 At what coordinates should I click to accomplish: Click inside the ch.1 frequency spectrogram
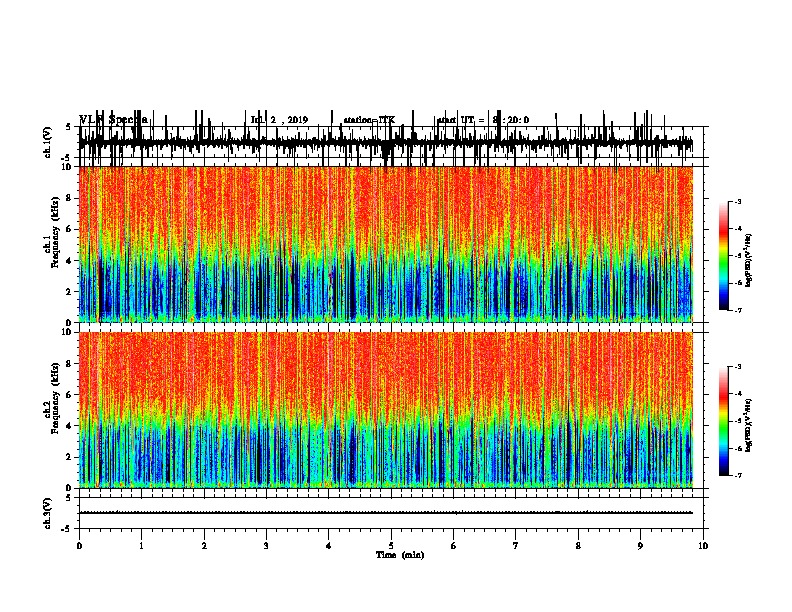[386, 244]
